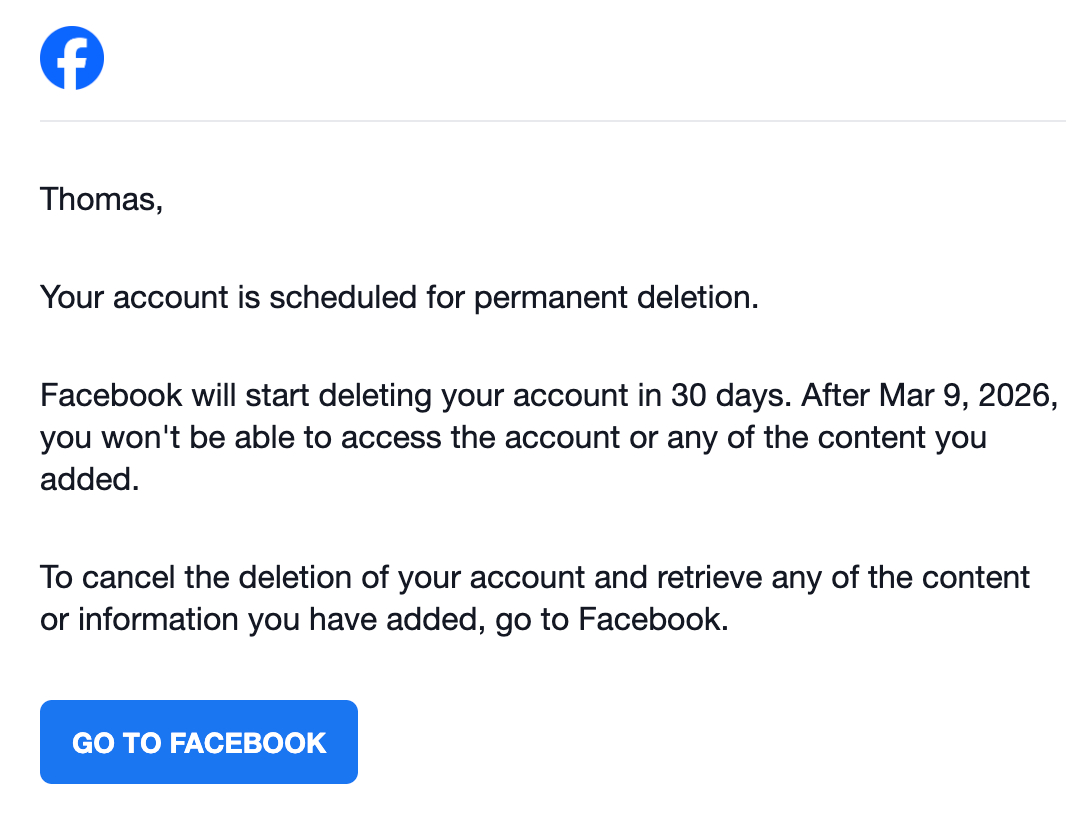Screen dimensions: 1090x814
Task: Click the Facebook logo icon
Action: pyautogui.click(x=72, y=58)
